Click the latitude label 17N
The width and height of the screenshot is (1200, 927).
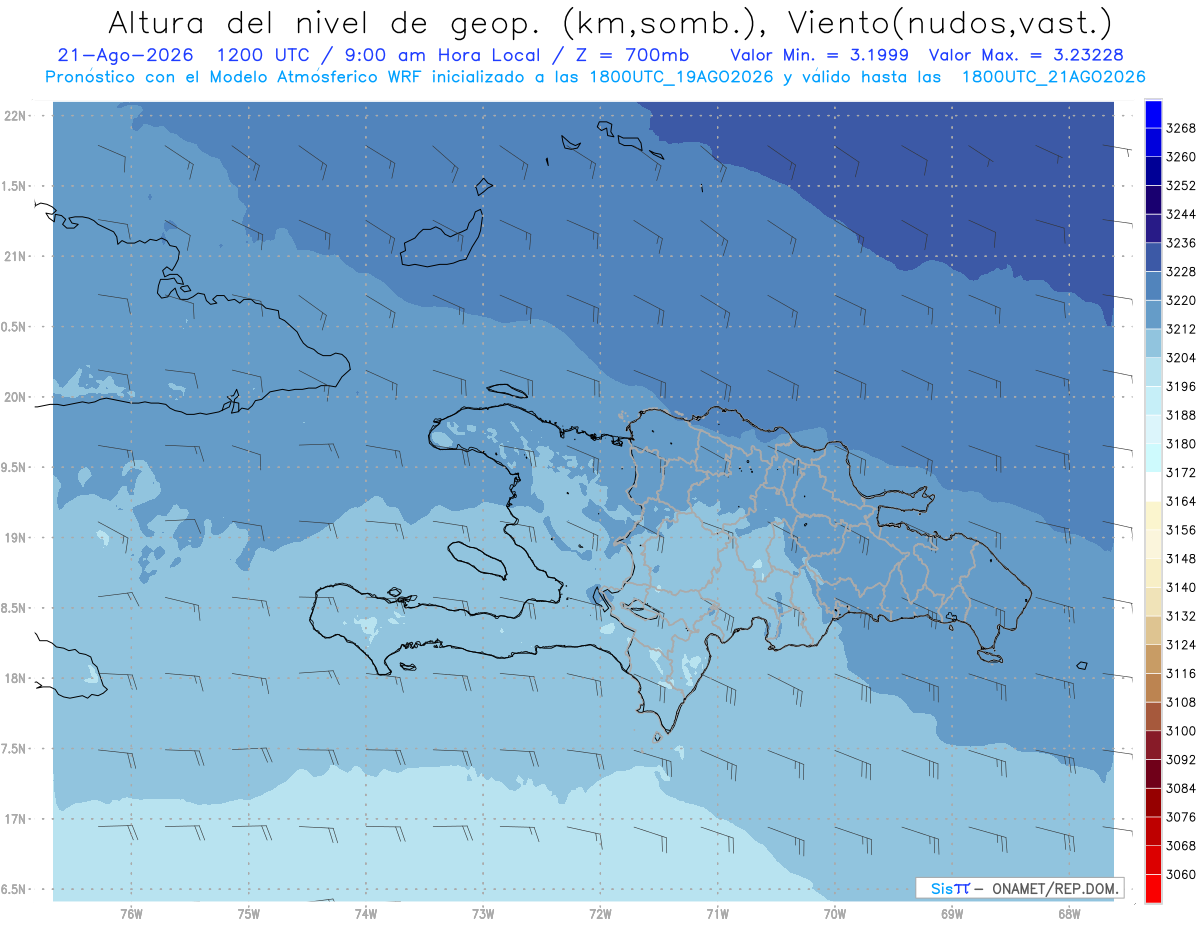click(17, 819)
